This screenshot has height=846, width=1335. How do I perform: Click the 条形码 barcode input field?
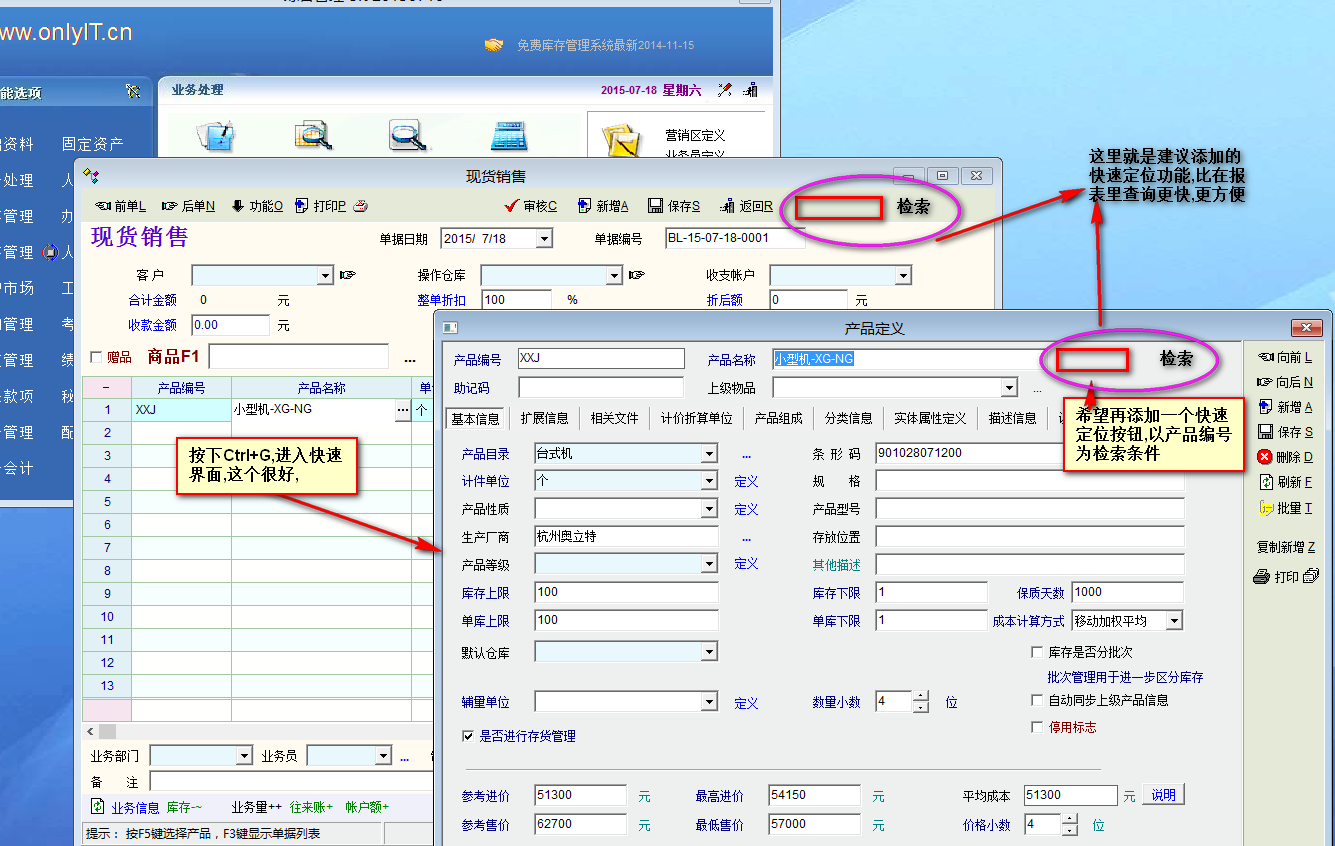(965, 454)
